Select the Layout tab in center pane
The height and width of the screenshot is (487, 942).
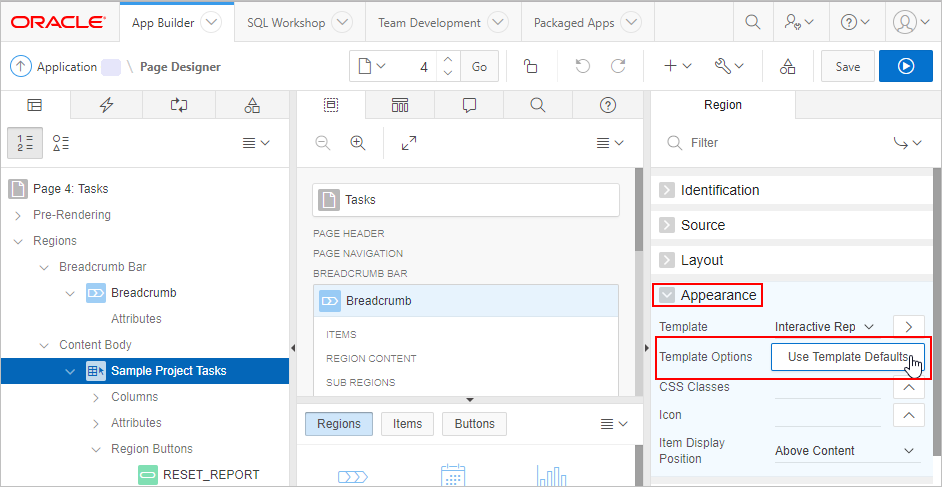coord(331,105)
